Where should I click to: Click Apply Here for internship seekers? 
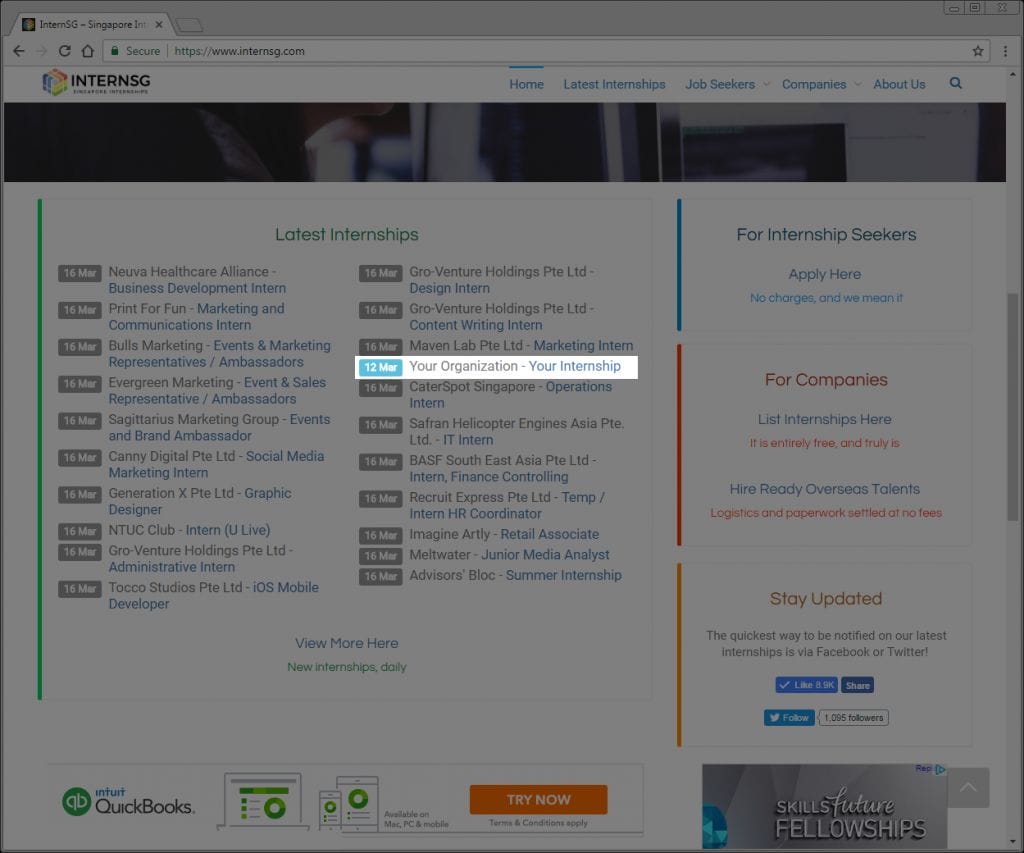[x=824, y=274]
